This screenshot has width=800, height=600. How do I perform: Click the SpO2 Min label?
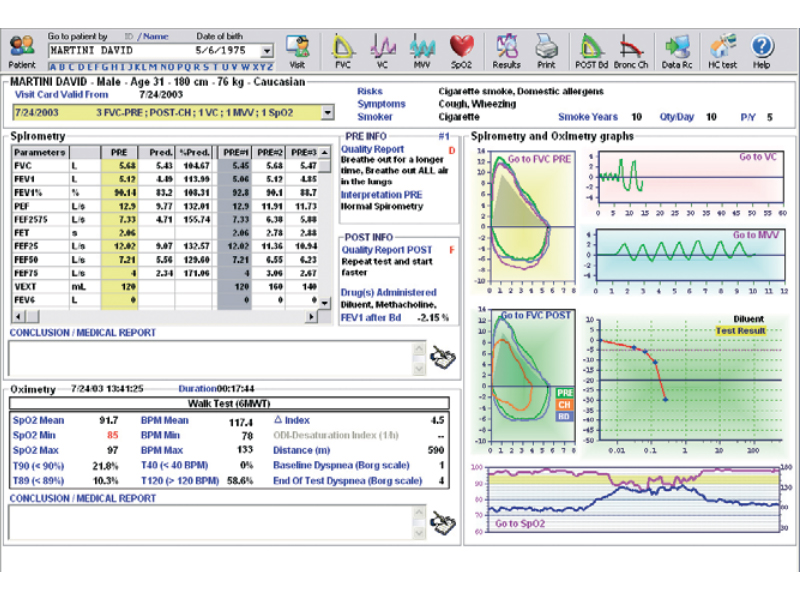click(x=34, y=435)
